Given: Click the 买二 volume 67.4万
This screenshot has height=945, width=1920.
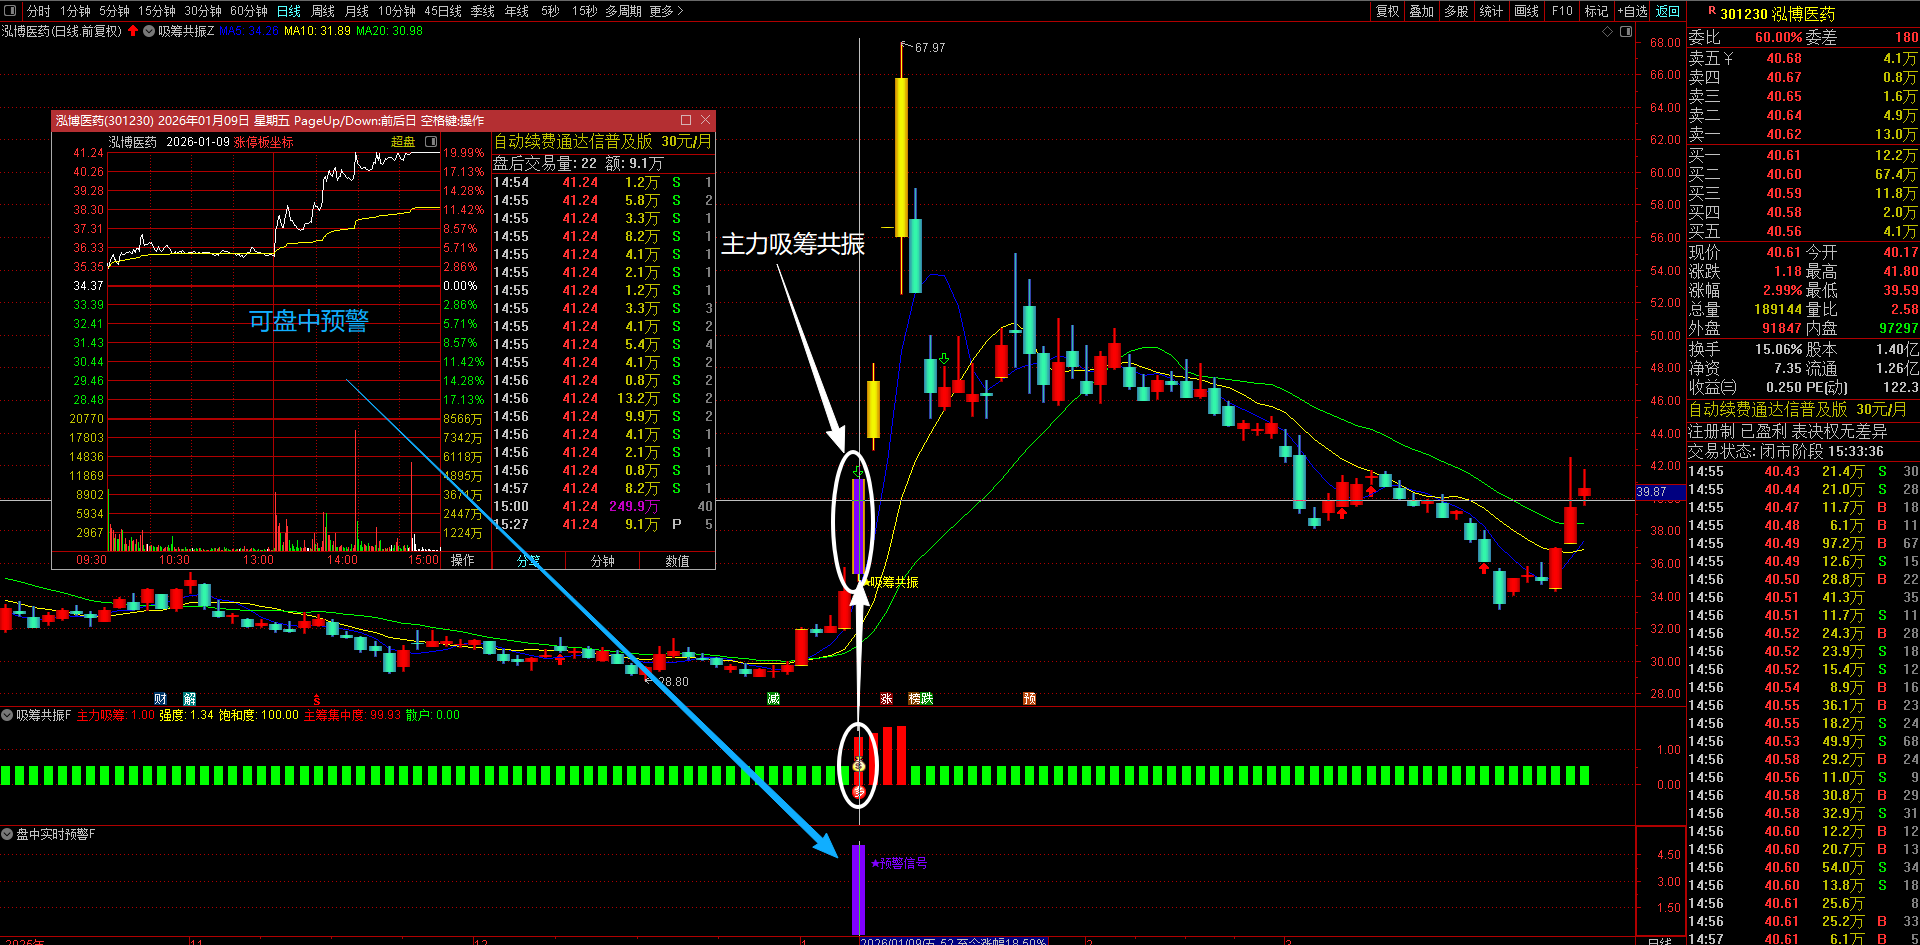Looking at the screenshot, I should (1896, 174).
